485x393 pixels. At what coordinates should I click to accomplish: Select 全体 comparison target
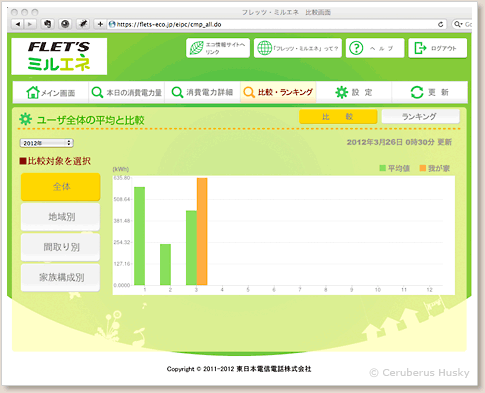coord(61,187)
